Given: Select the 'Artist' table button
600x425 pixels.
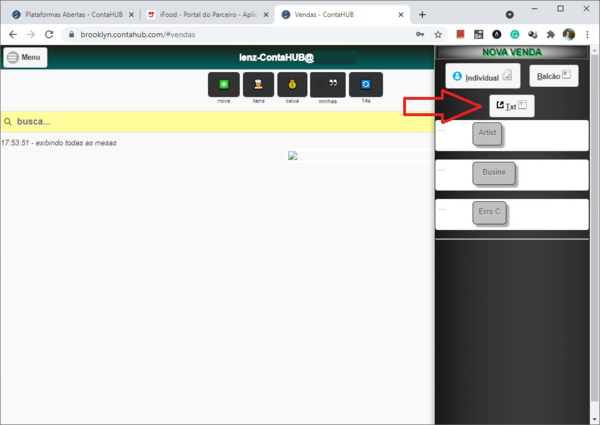Looking at the screenshot, I should tap(487, 134).
